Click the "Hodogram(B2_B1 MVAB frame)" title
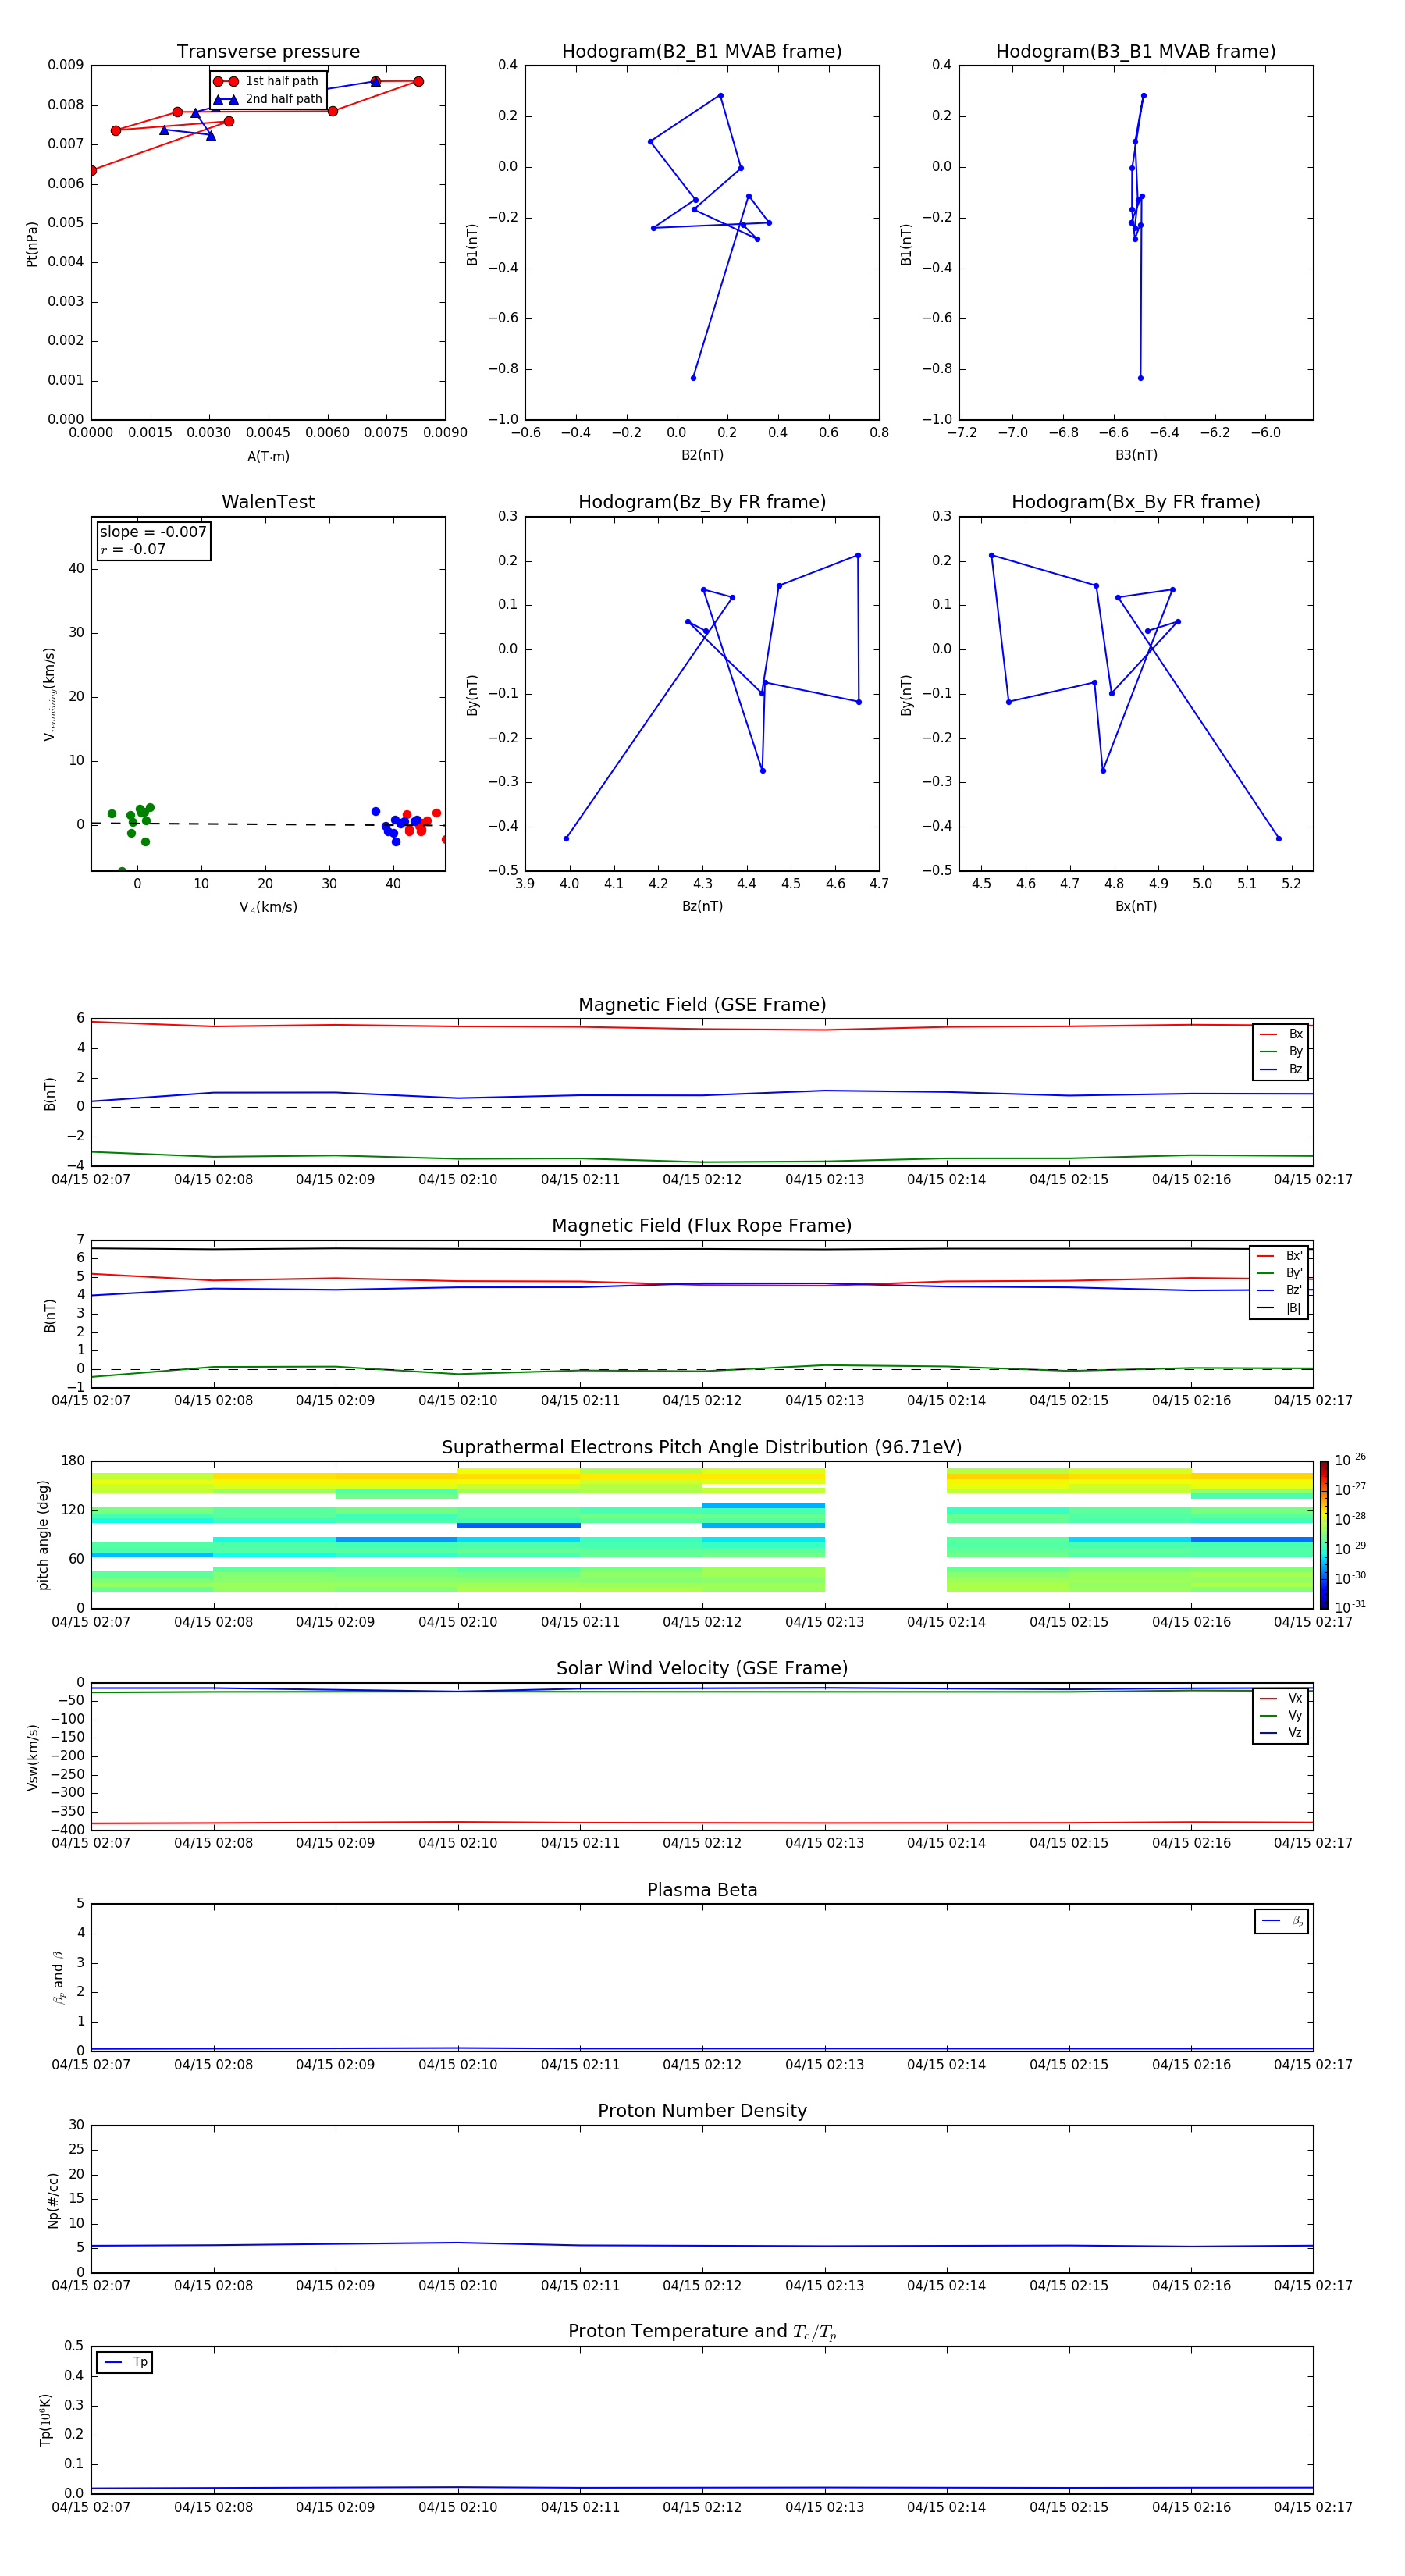The width and height of the screenshot is (1405, 2576). click(x=702, y=51)
